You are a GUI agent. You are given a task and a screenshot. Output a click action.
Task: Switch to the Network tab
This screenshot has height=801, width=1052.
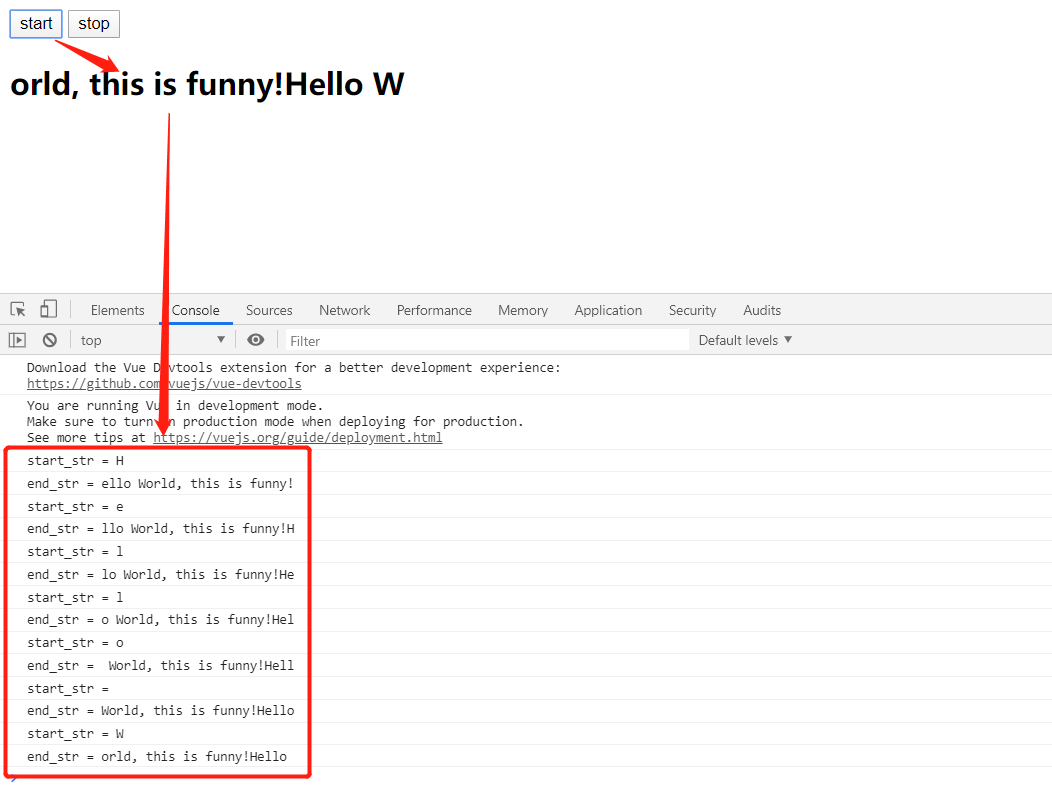click(344, 310)
